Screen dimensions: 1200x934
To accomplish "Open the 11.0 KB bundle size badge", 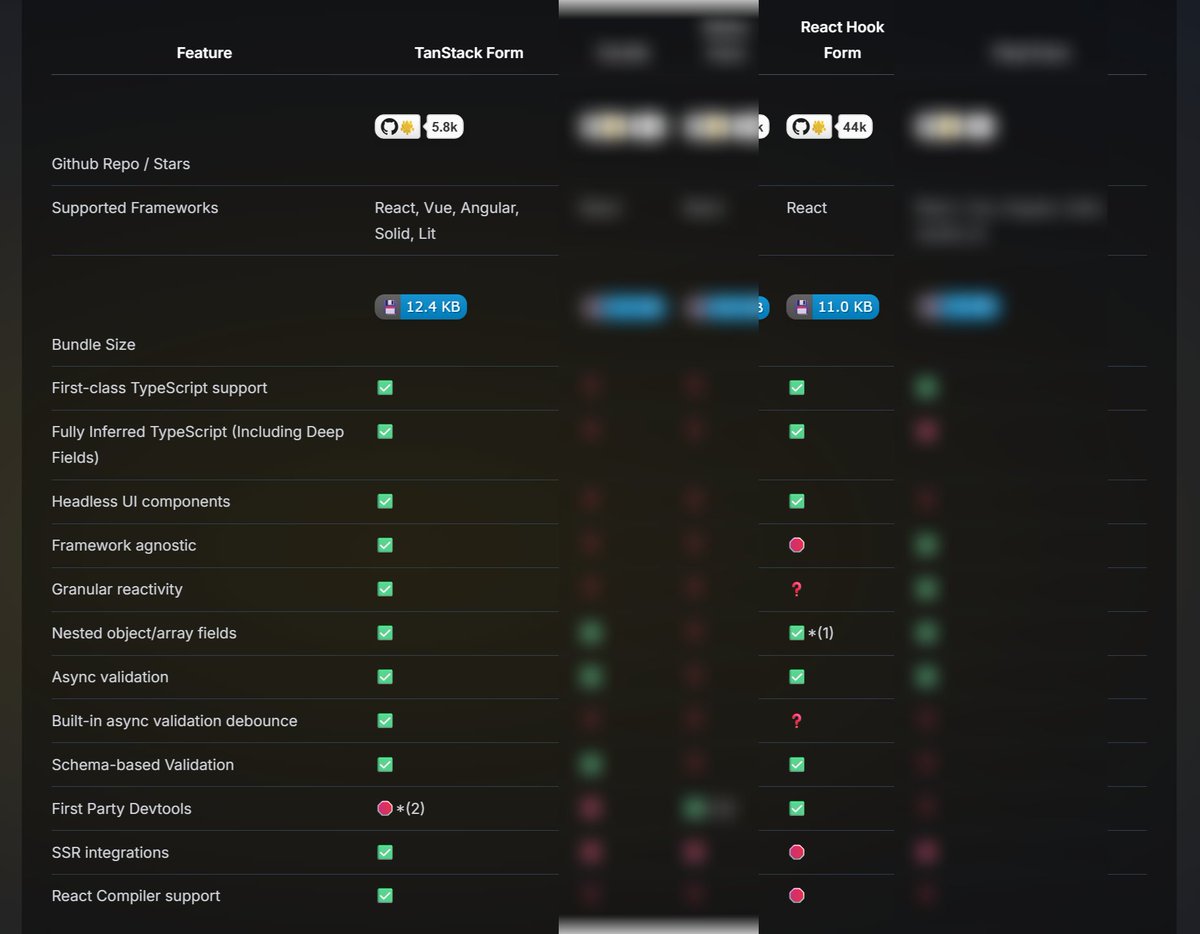I will (x=833, y=307).
